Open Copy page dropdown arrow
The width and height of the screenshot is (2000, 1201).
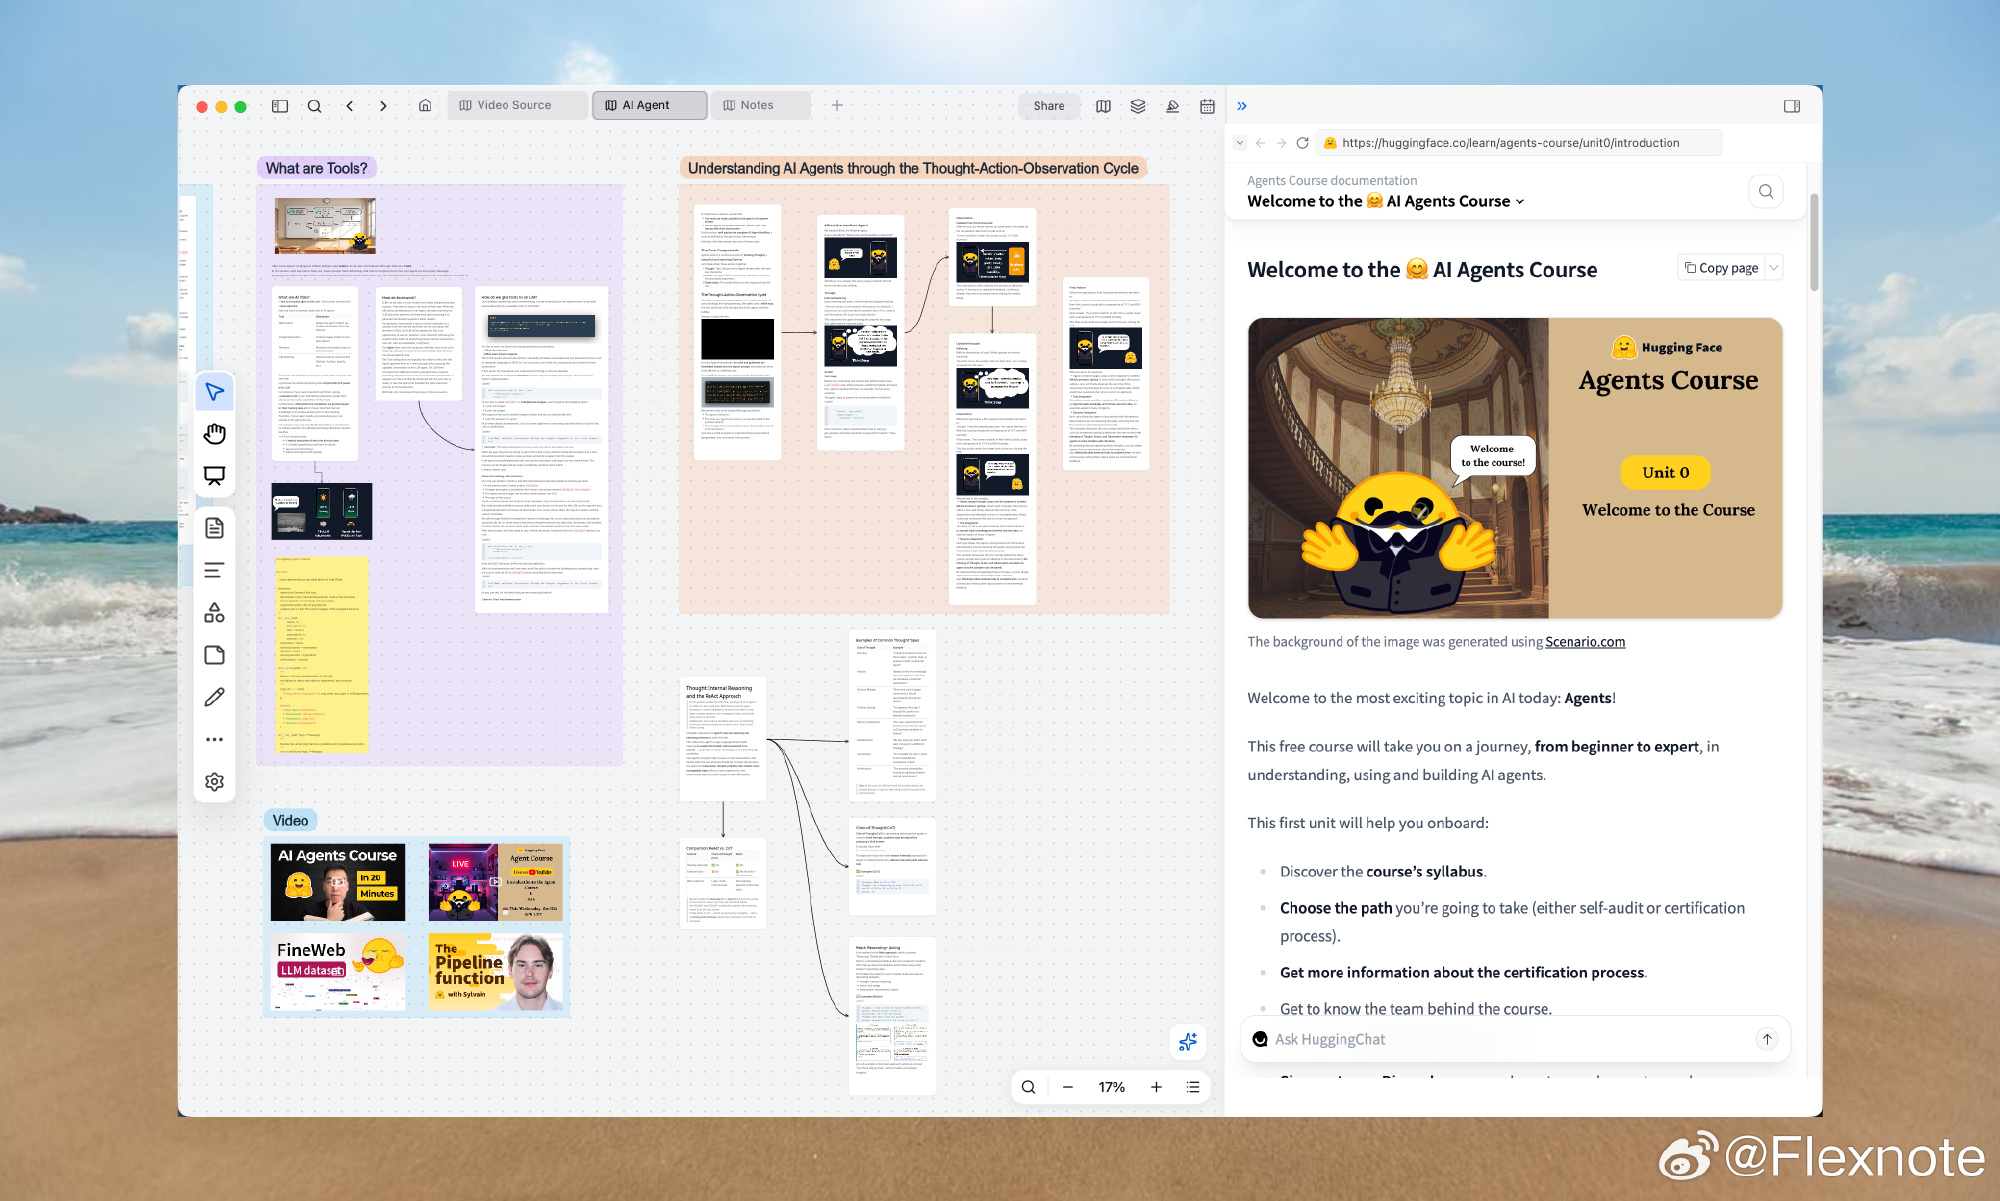coord(1774,268)
